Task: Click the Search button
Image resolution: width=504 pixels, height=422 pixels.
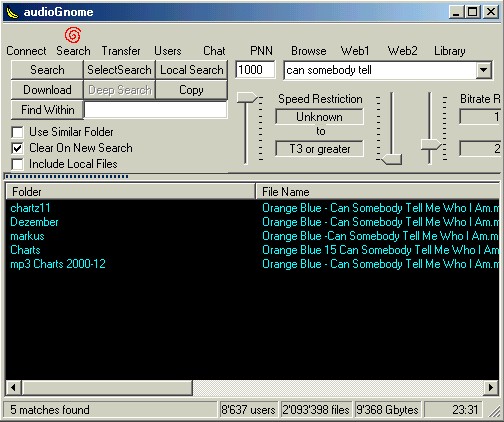Action: point(47,70)
